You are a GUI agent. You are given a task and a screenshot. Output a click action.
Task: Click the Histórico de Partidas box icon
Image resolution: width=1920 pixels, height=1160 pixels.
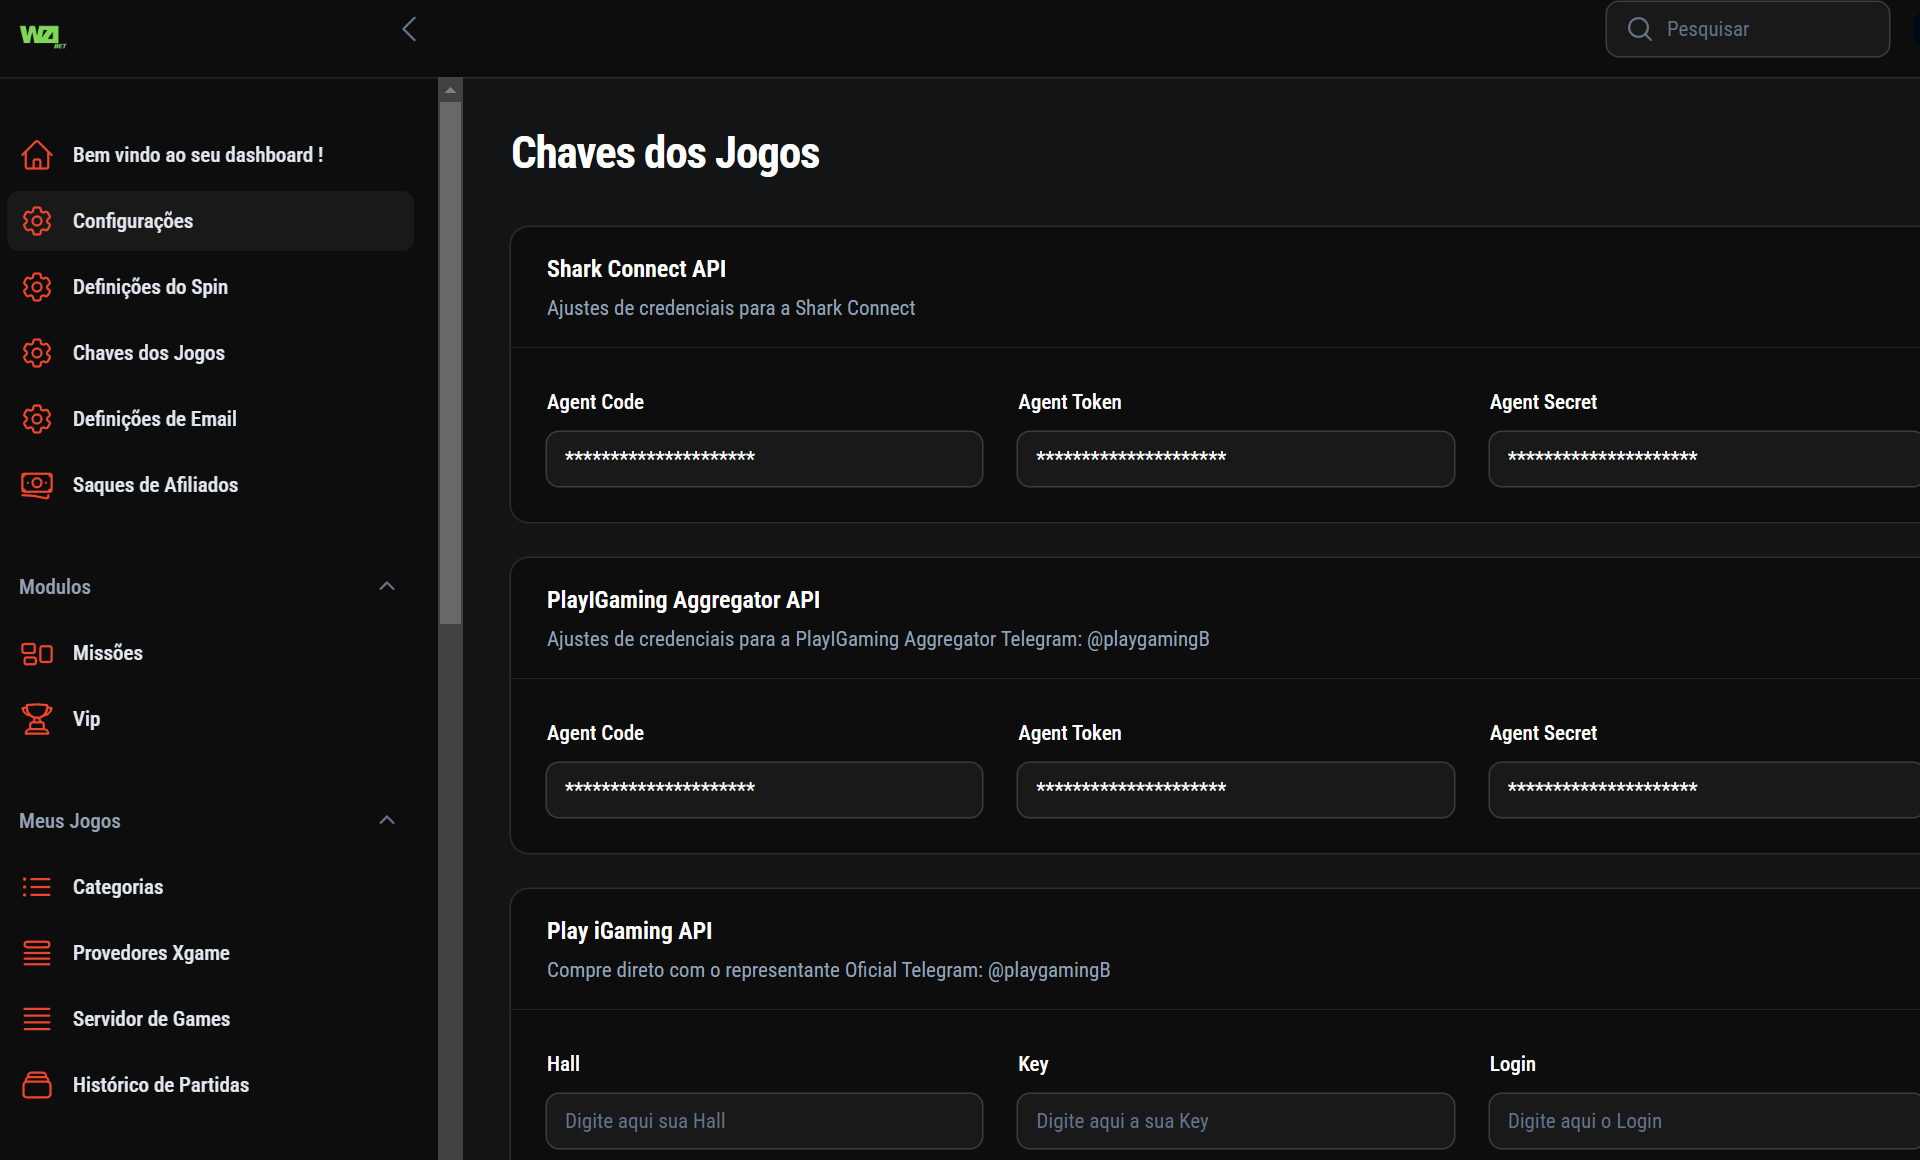tap(37, 1085)
